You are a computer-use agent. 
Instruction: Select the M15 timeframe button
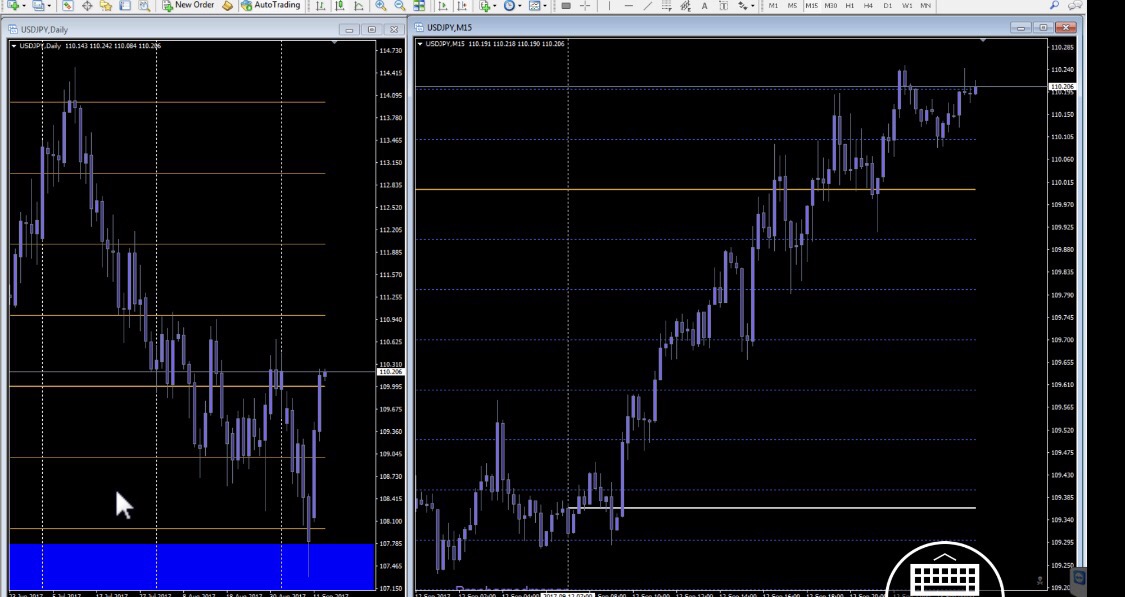[x=811, y=5]
